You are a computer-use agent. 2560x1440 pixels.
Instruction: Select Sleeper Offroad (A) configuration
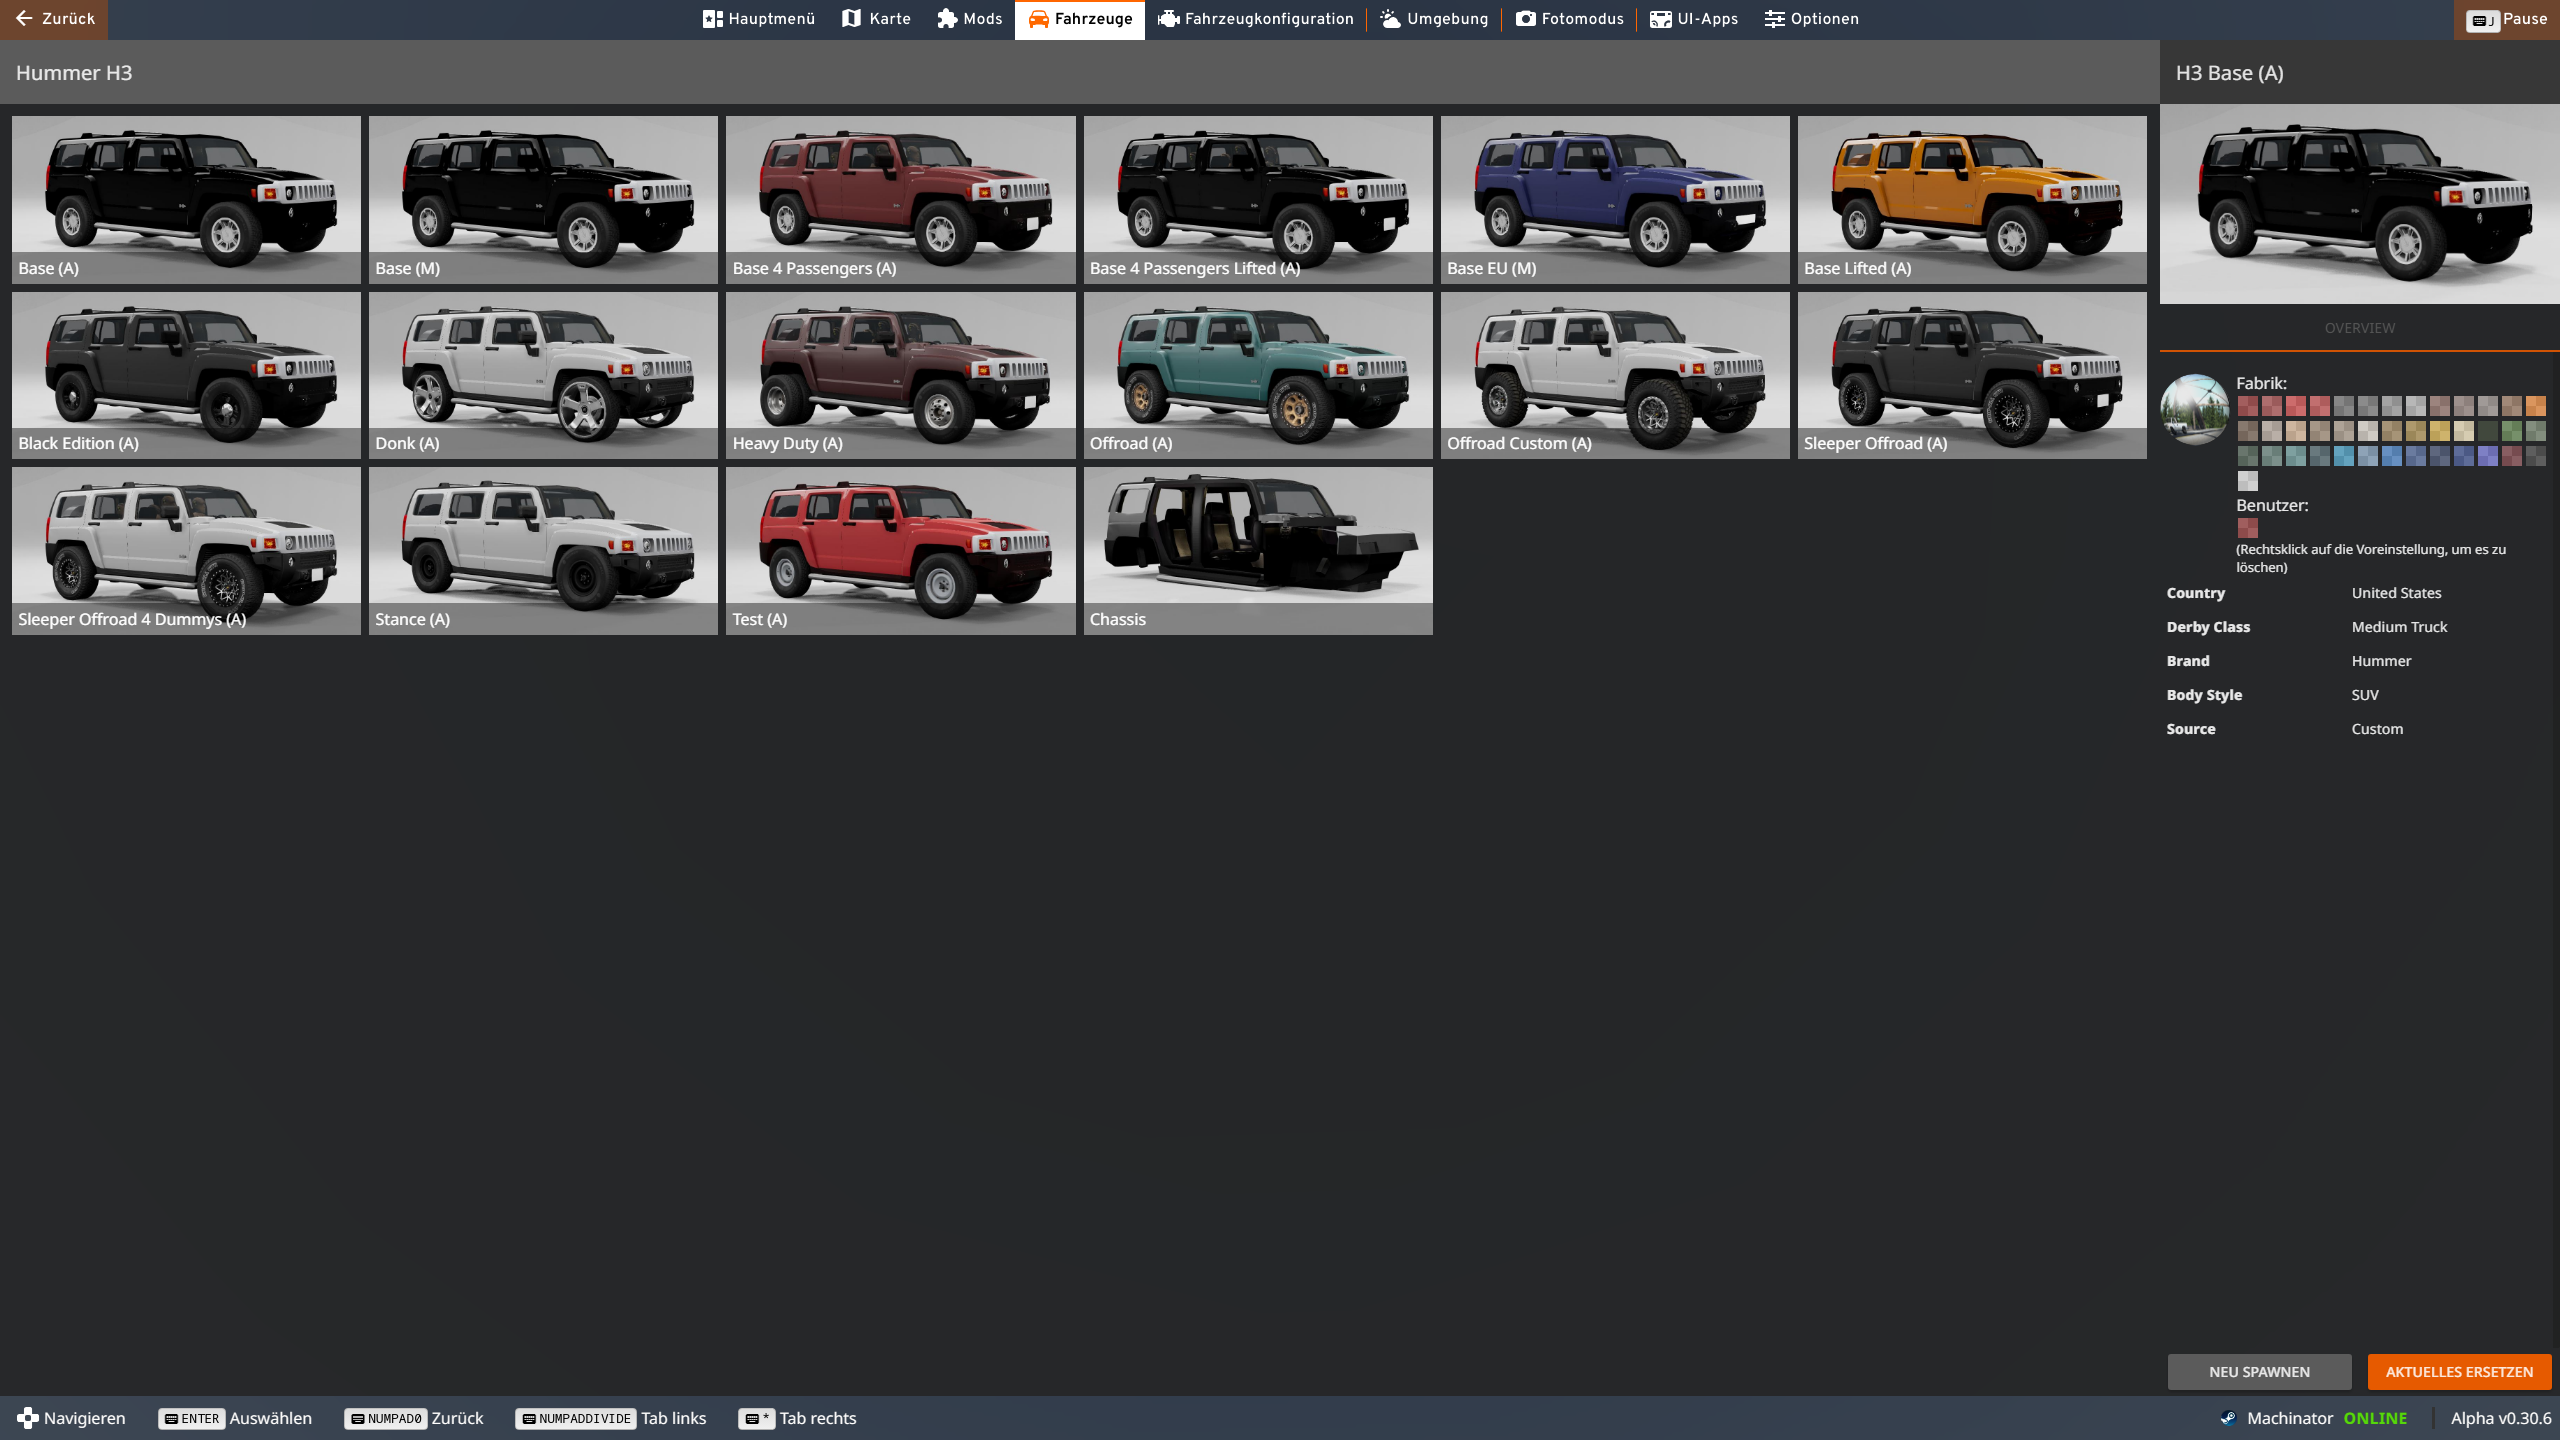click(x=1972, y=375)
